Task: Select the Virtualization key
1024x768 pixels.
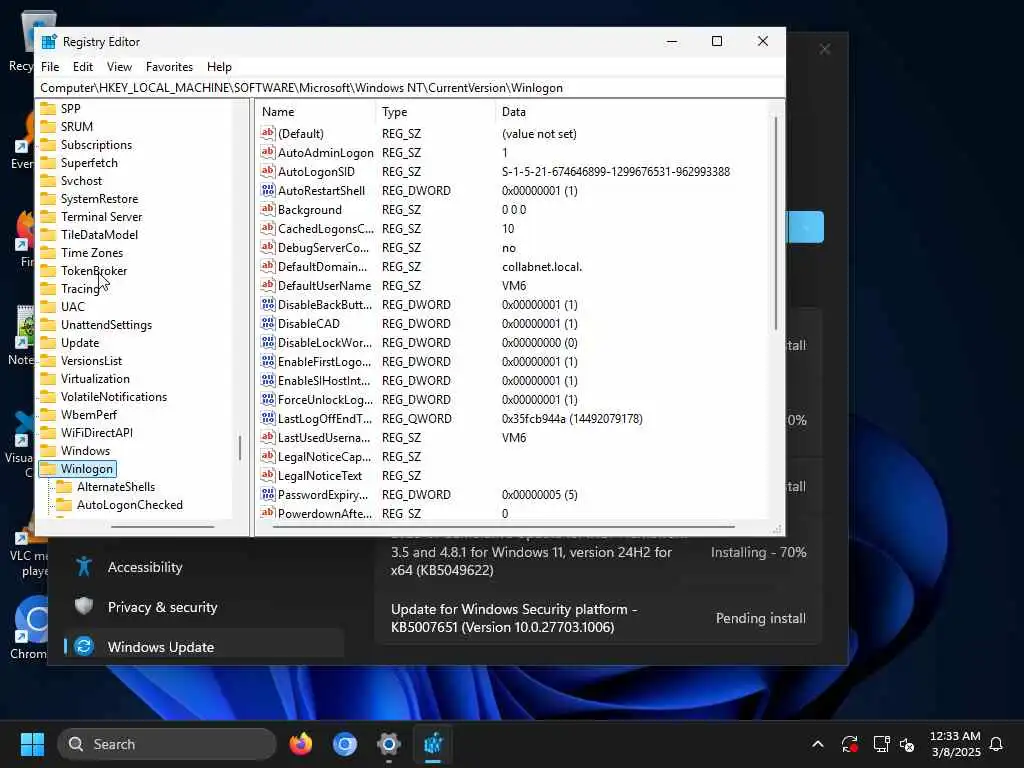Action: (x=95, y=379)
